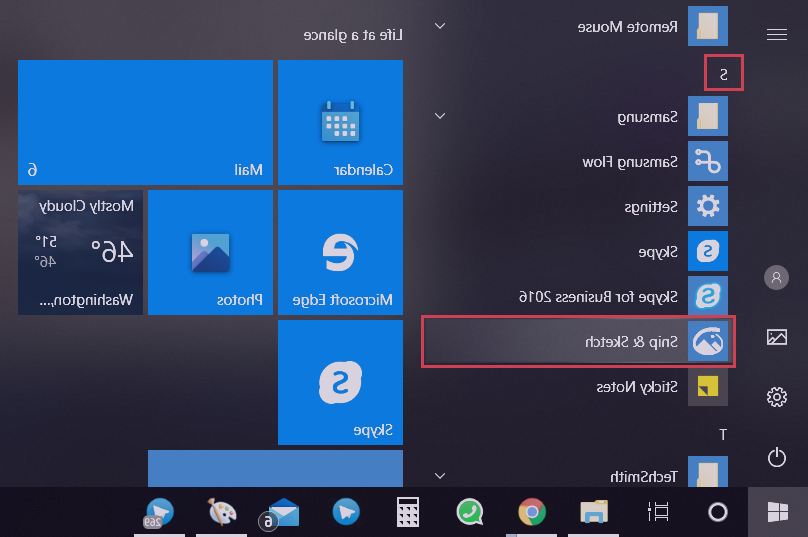Image resolution: width=808 pixels, height=537 pixels.
Task: Expand the Start menu hamburger
Action: pyautogui.click(x=776, y=34)
